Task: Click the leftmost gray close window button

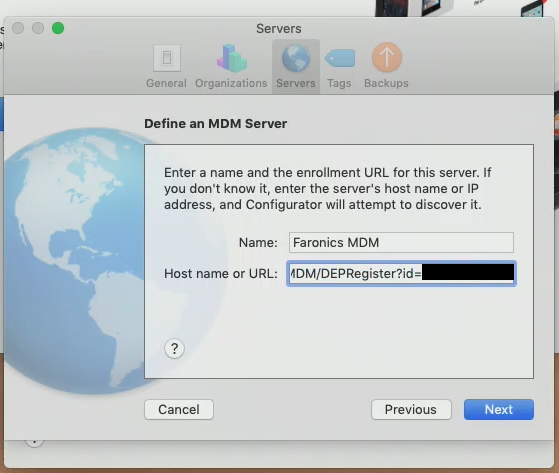Action: (18, 28)
